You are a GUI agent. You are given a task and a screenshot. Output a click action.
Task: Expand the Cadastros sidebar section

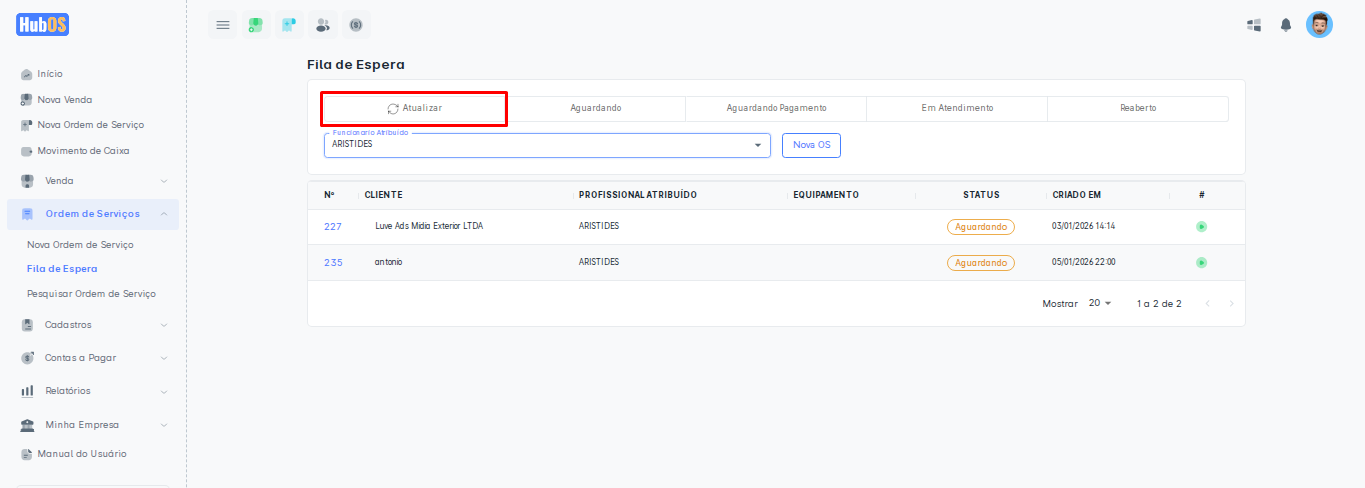[x=93, y=325]
